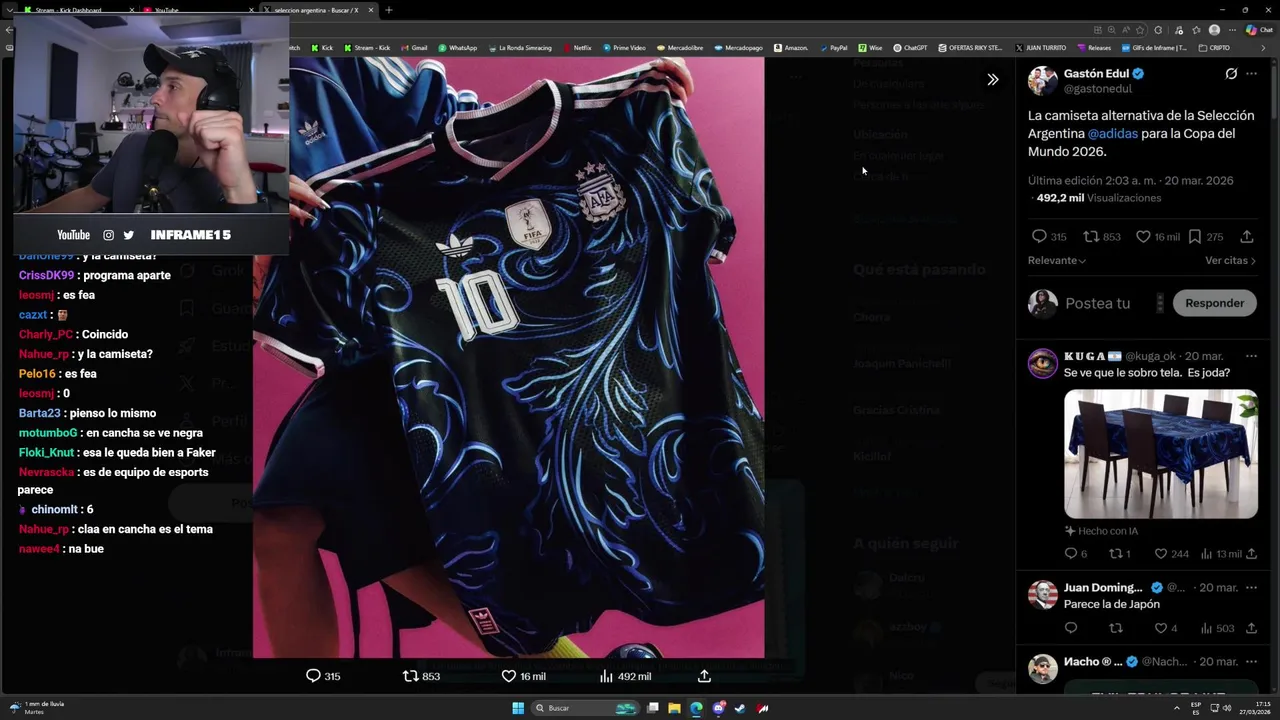Open the Mercadolibre bookmark
The width and height of the screenshot is (1280, 720).
tap(680, 48)
